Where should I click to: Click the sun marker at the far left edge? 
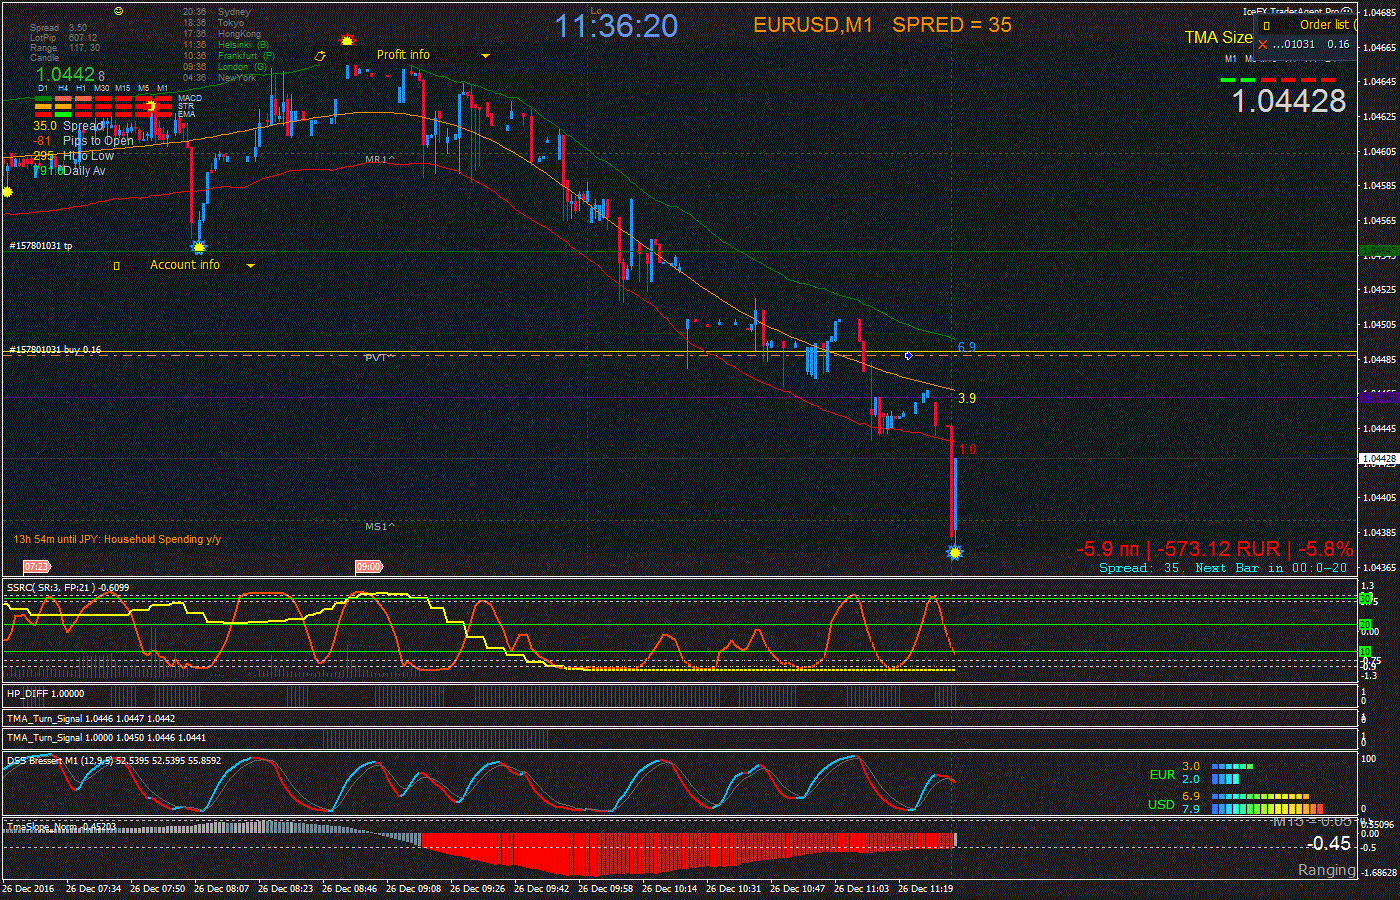[x=7, y=192]
